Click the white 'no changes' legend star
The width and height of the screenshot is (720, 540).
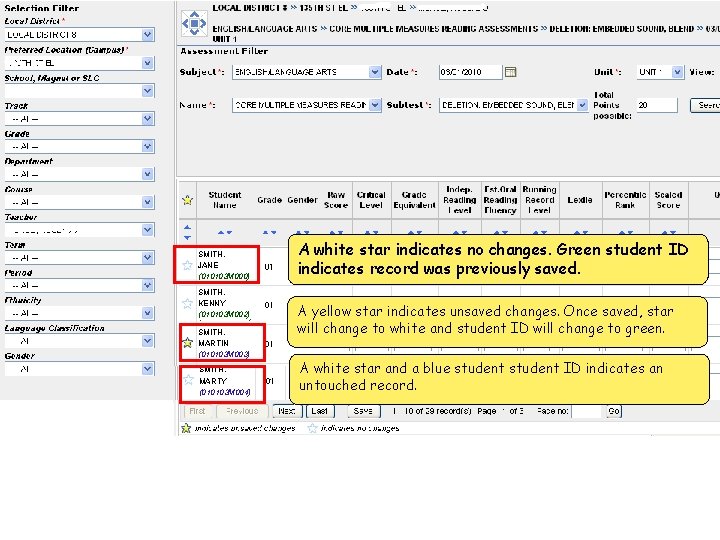click(x=312, y=428)
